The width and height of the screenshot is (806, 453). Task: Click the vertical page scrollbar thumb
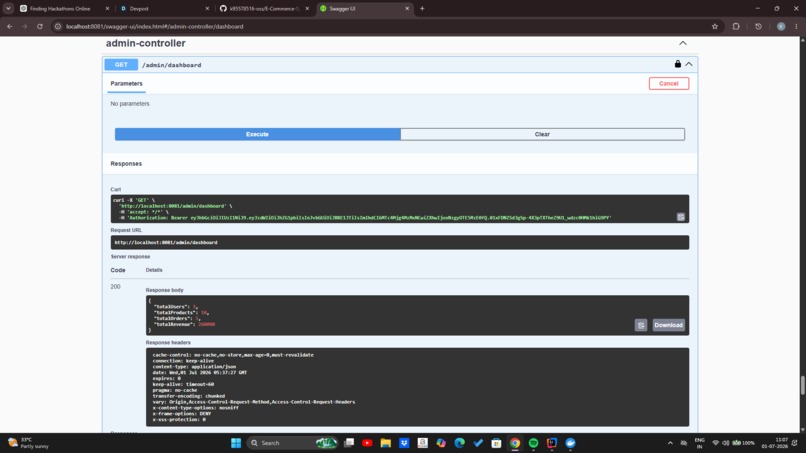pyautogui.click(x=802, y=385)
